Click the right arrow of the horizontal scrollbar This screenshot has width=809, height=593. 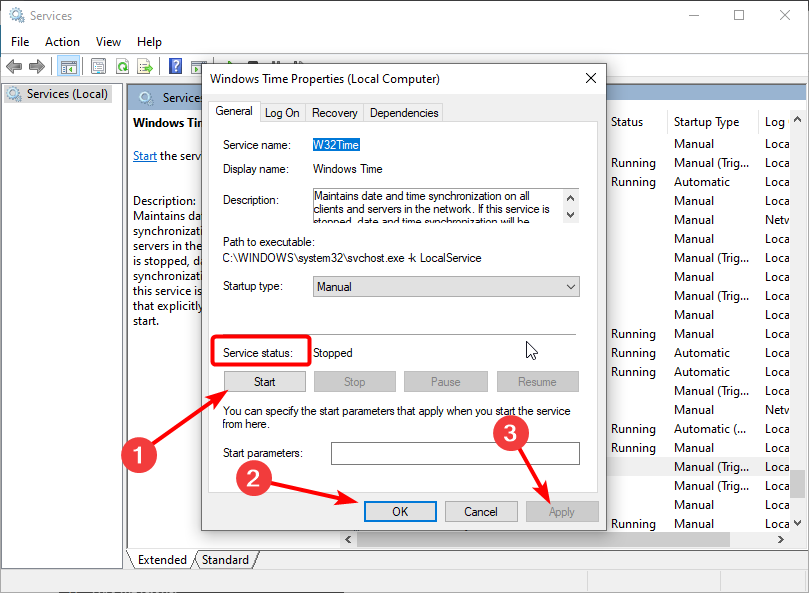point(781,539)
